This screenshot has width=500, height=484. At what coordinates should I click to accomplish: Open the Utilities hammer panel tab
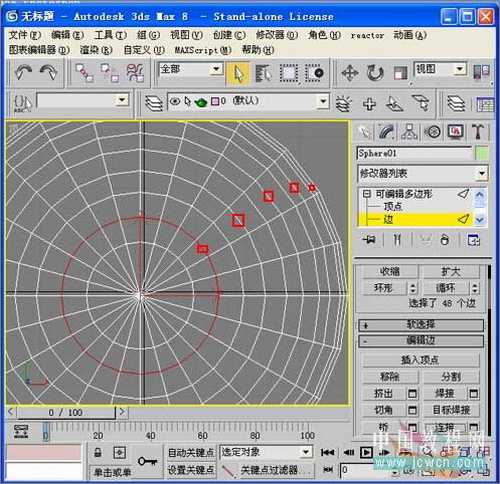478,132
